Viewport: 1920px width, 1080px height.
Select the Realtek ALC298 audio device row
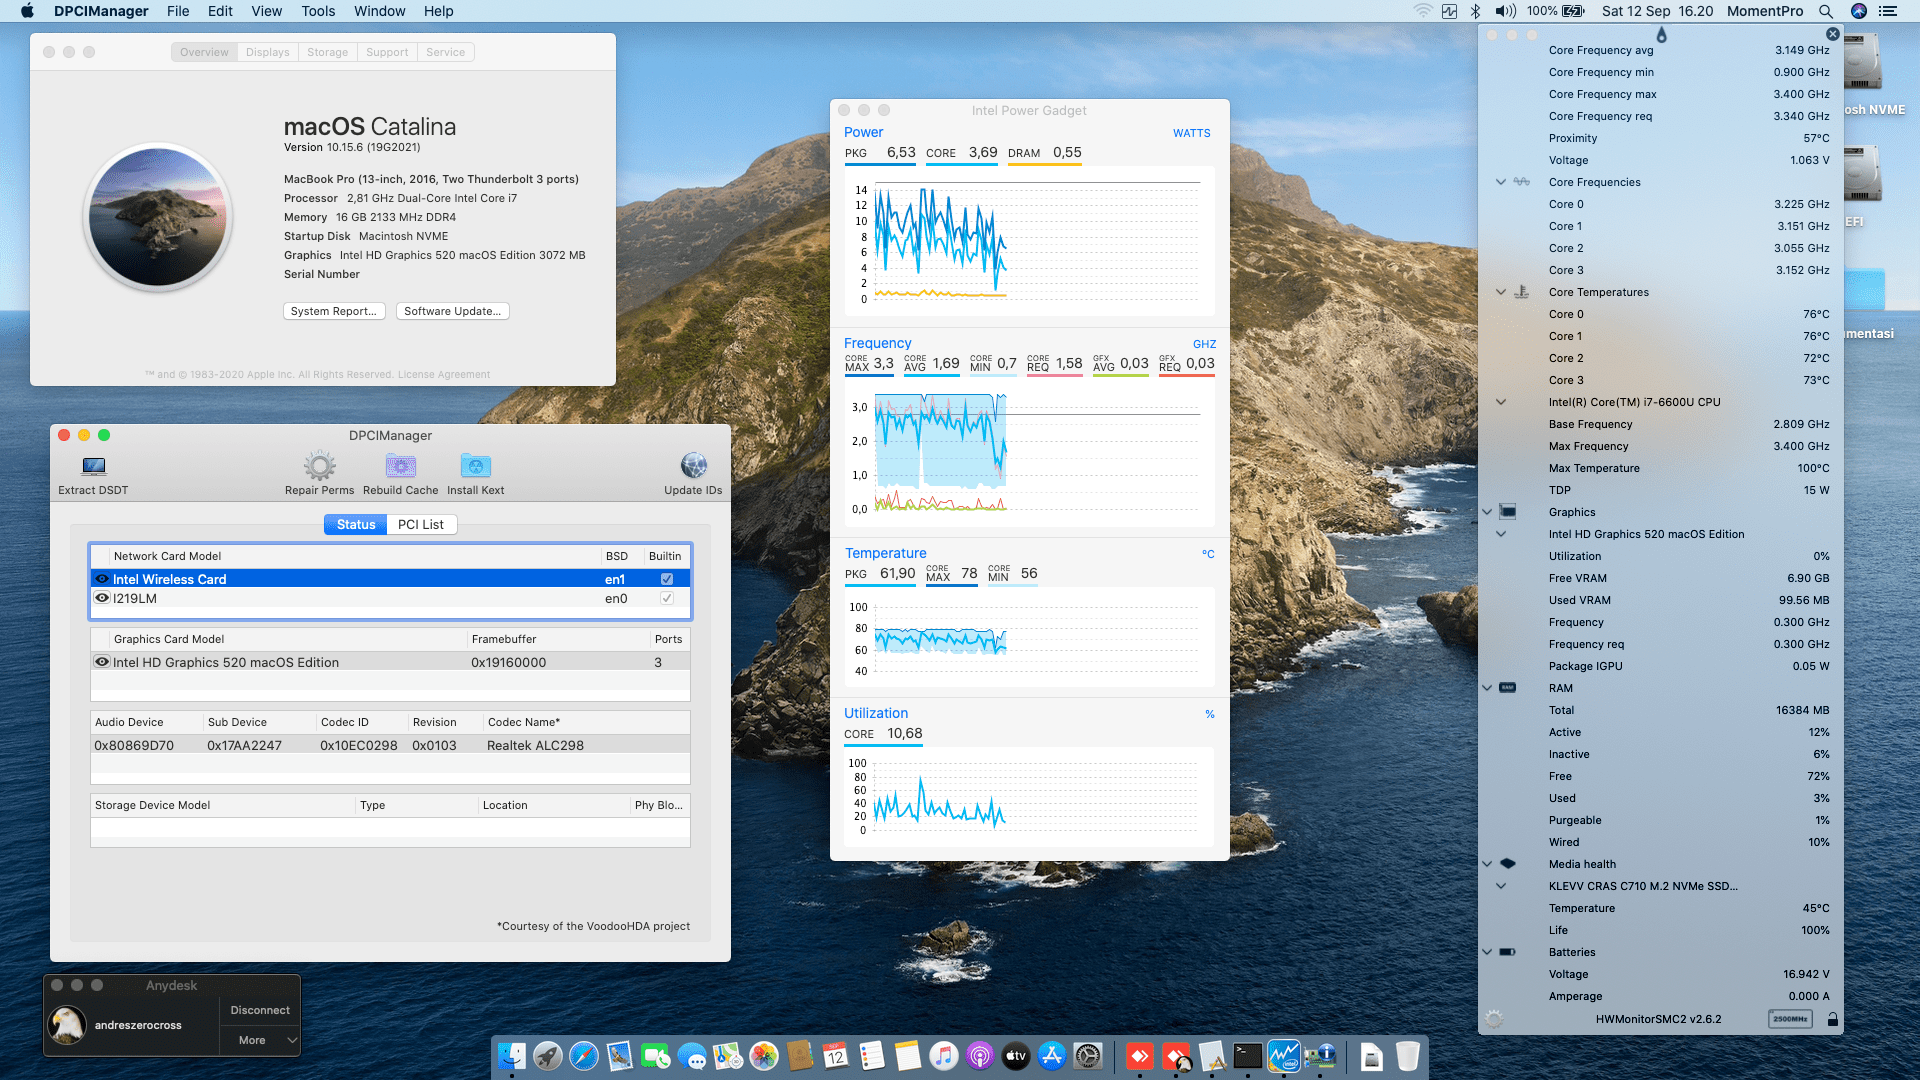(390, 745)
